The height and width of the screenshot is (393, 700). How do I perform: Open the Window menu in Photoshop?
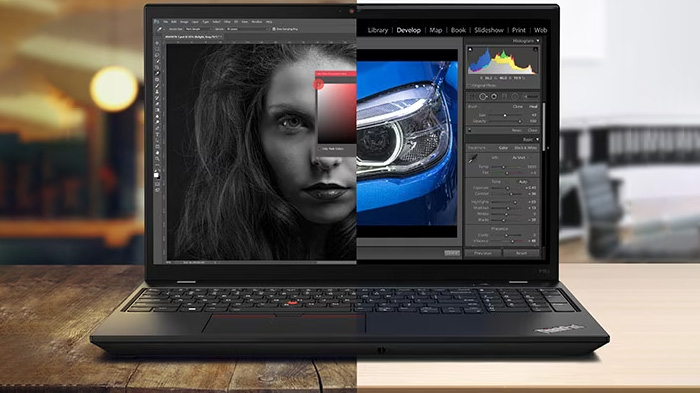(257, 22)
